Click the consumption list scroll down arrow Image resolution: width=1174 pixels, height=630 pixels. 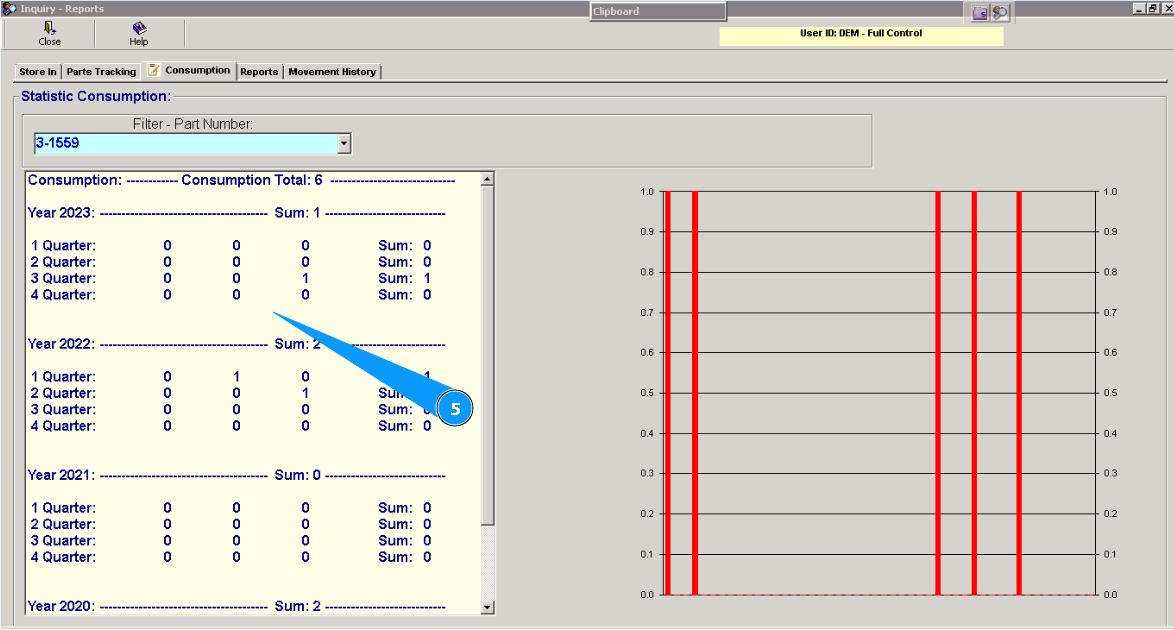pyautogui.click(x=487, y=608)
